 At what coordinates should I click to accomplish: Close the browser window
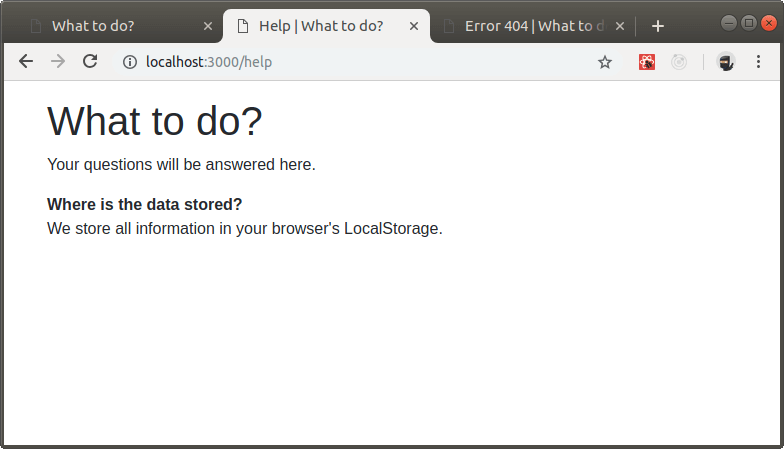pyautogui.click(x=769, y=23)
